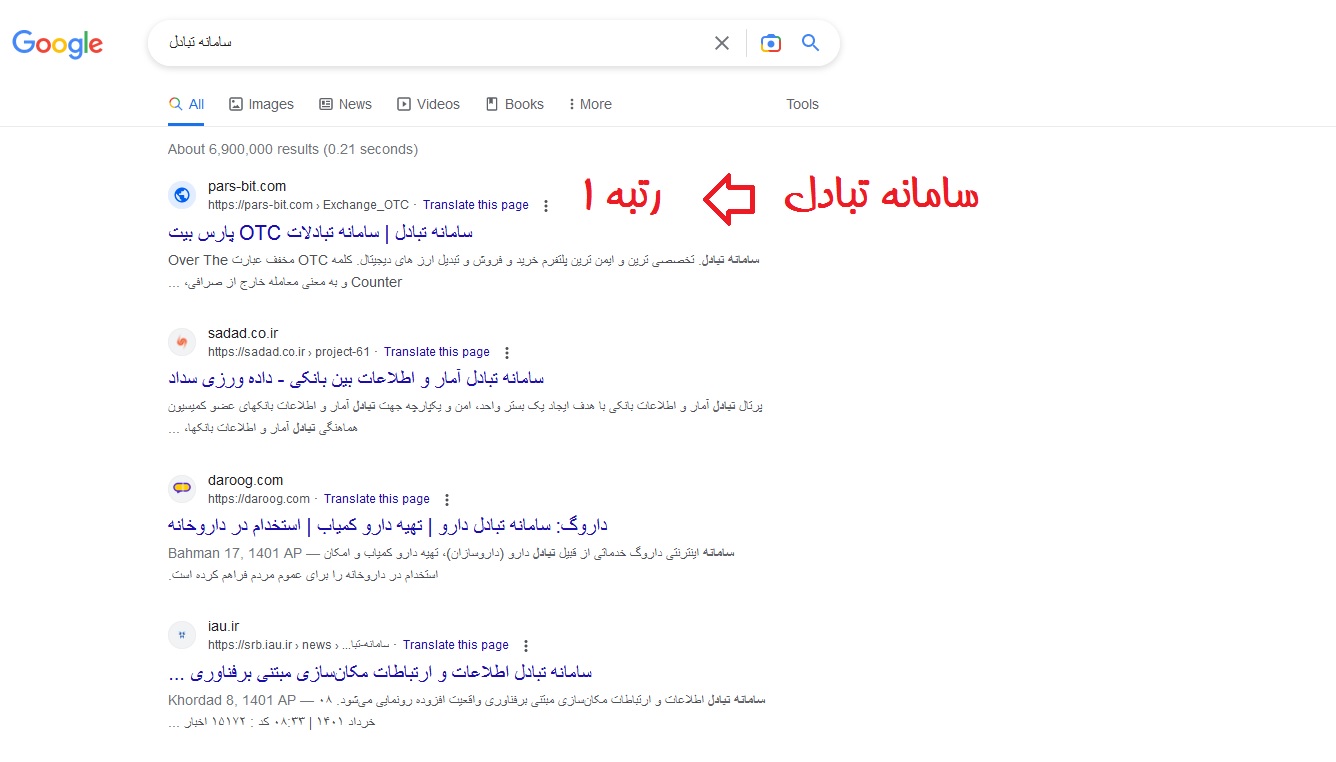Switch to the Books tab
Screen dimensions: 1336x762
click(x=514, y=104)
